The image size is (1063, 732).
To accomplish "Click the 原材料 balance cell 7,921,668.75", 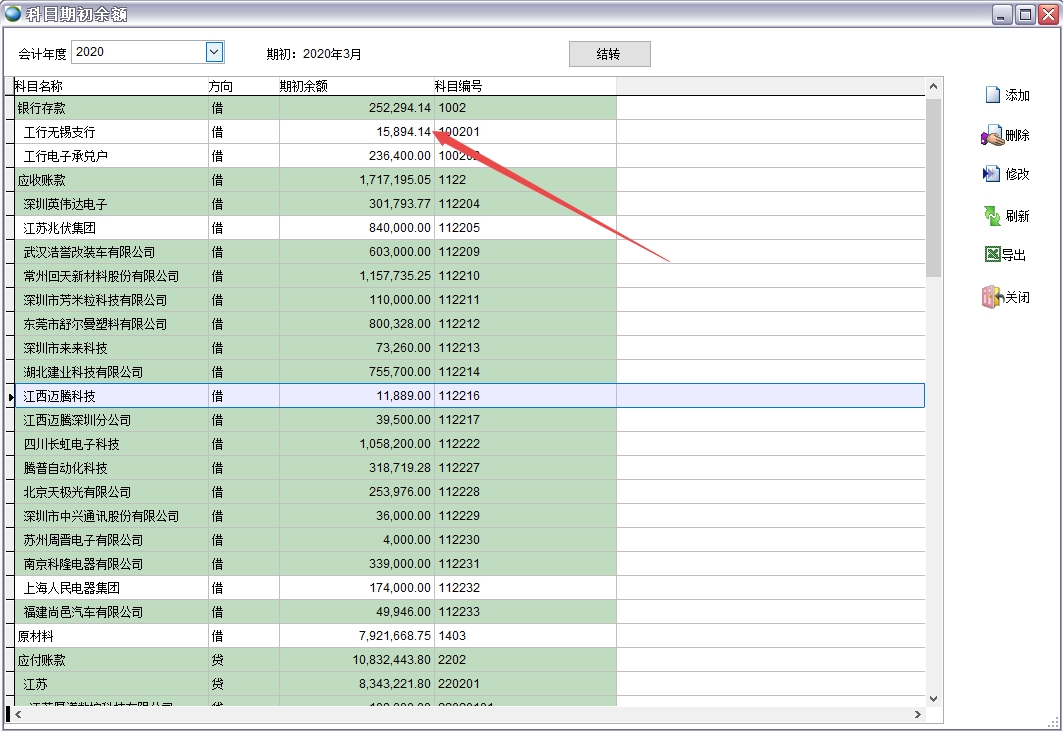I will (356, 636).
